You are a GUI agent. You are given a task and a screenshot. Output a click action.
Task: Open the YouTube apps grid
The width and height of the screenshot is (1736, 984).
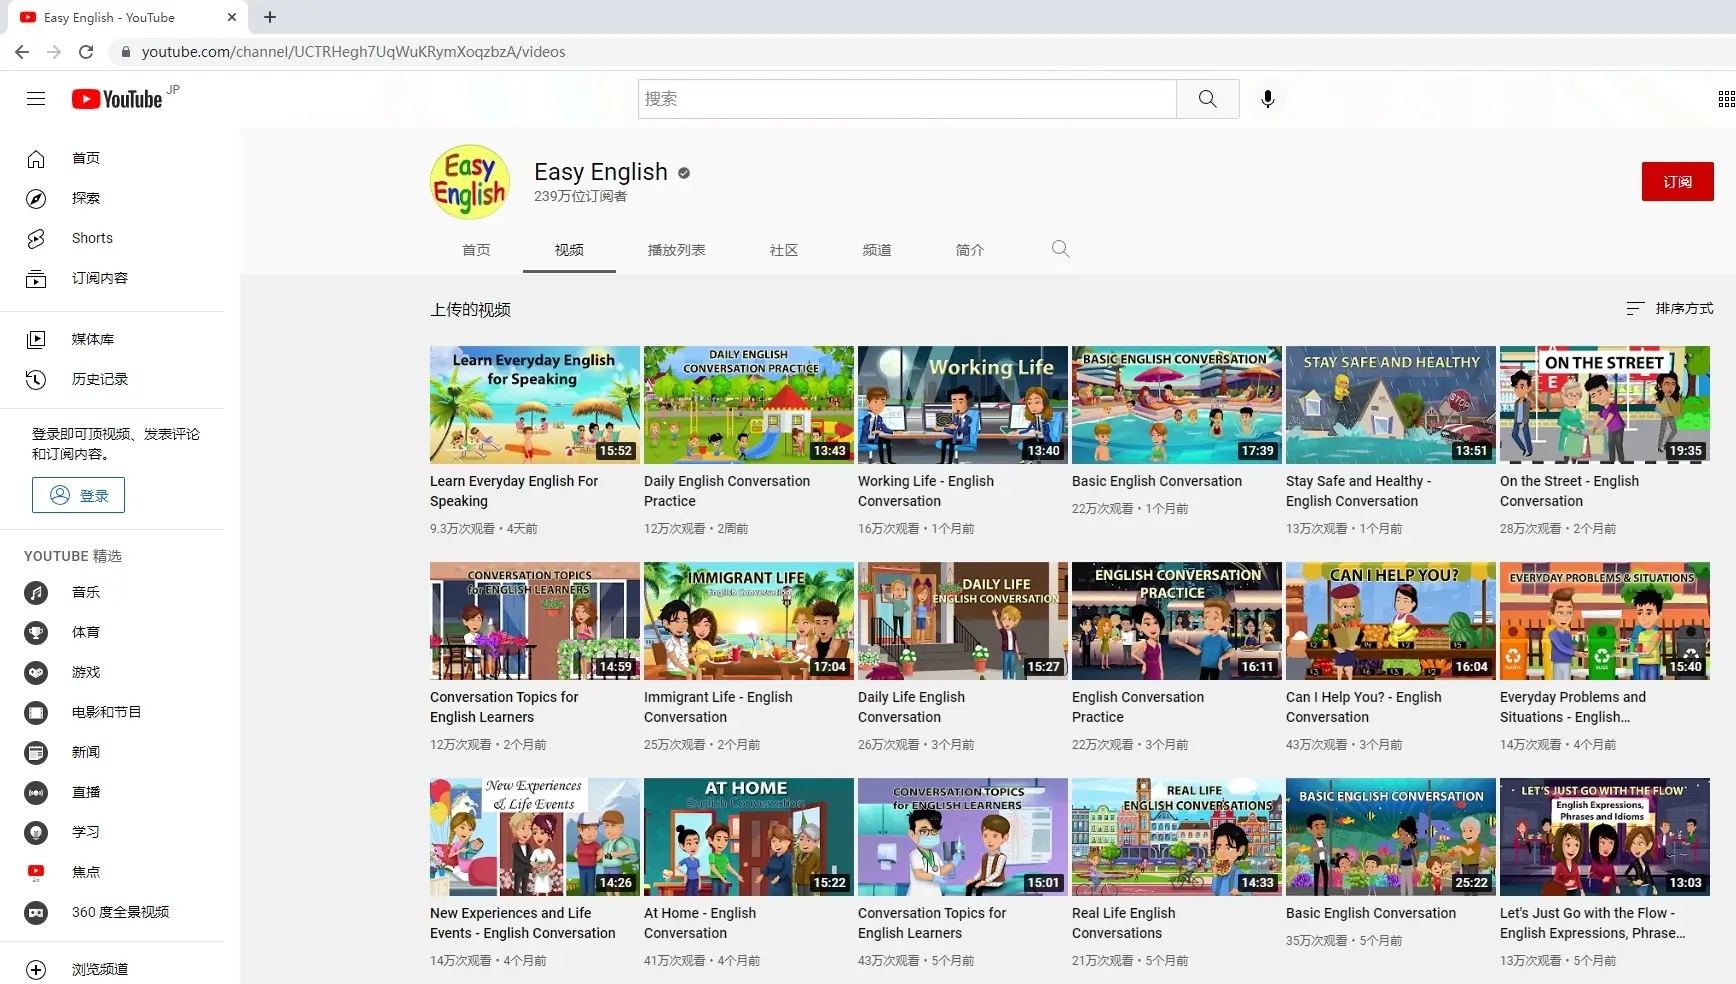coord(1725,99)
